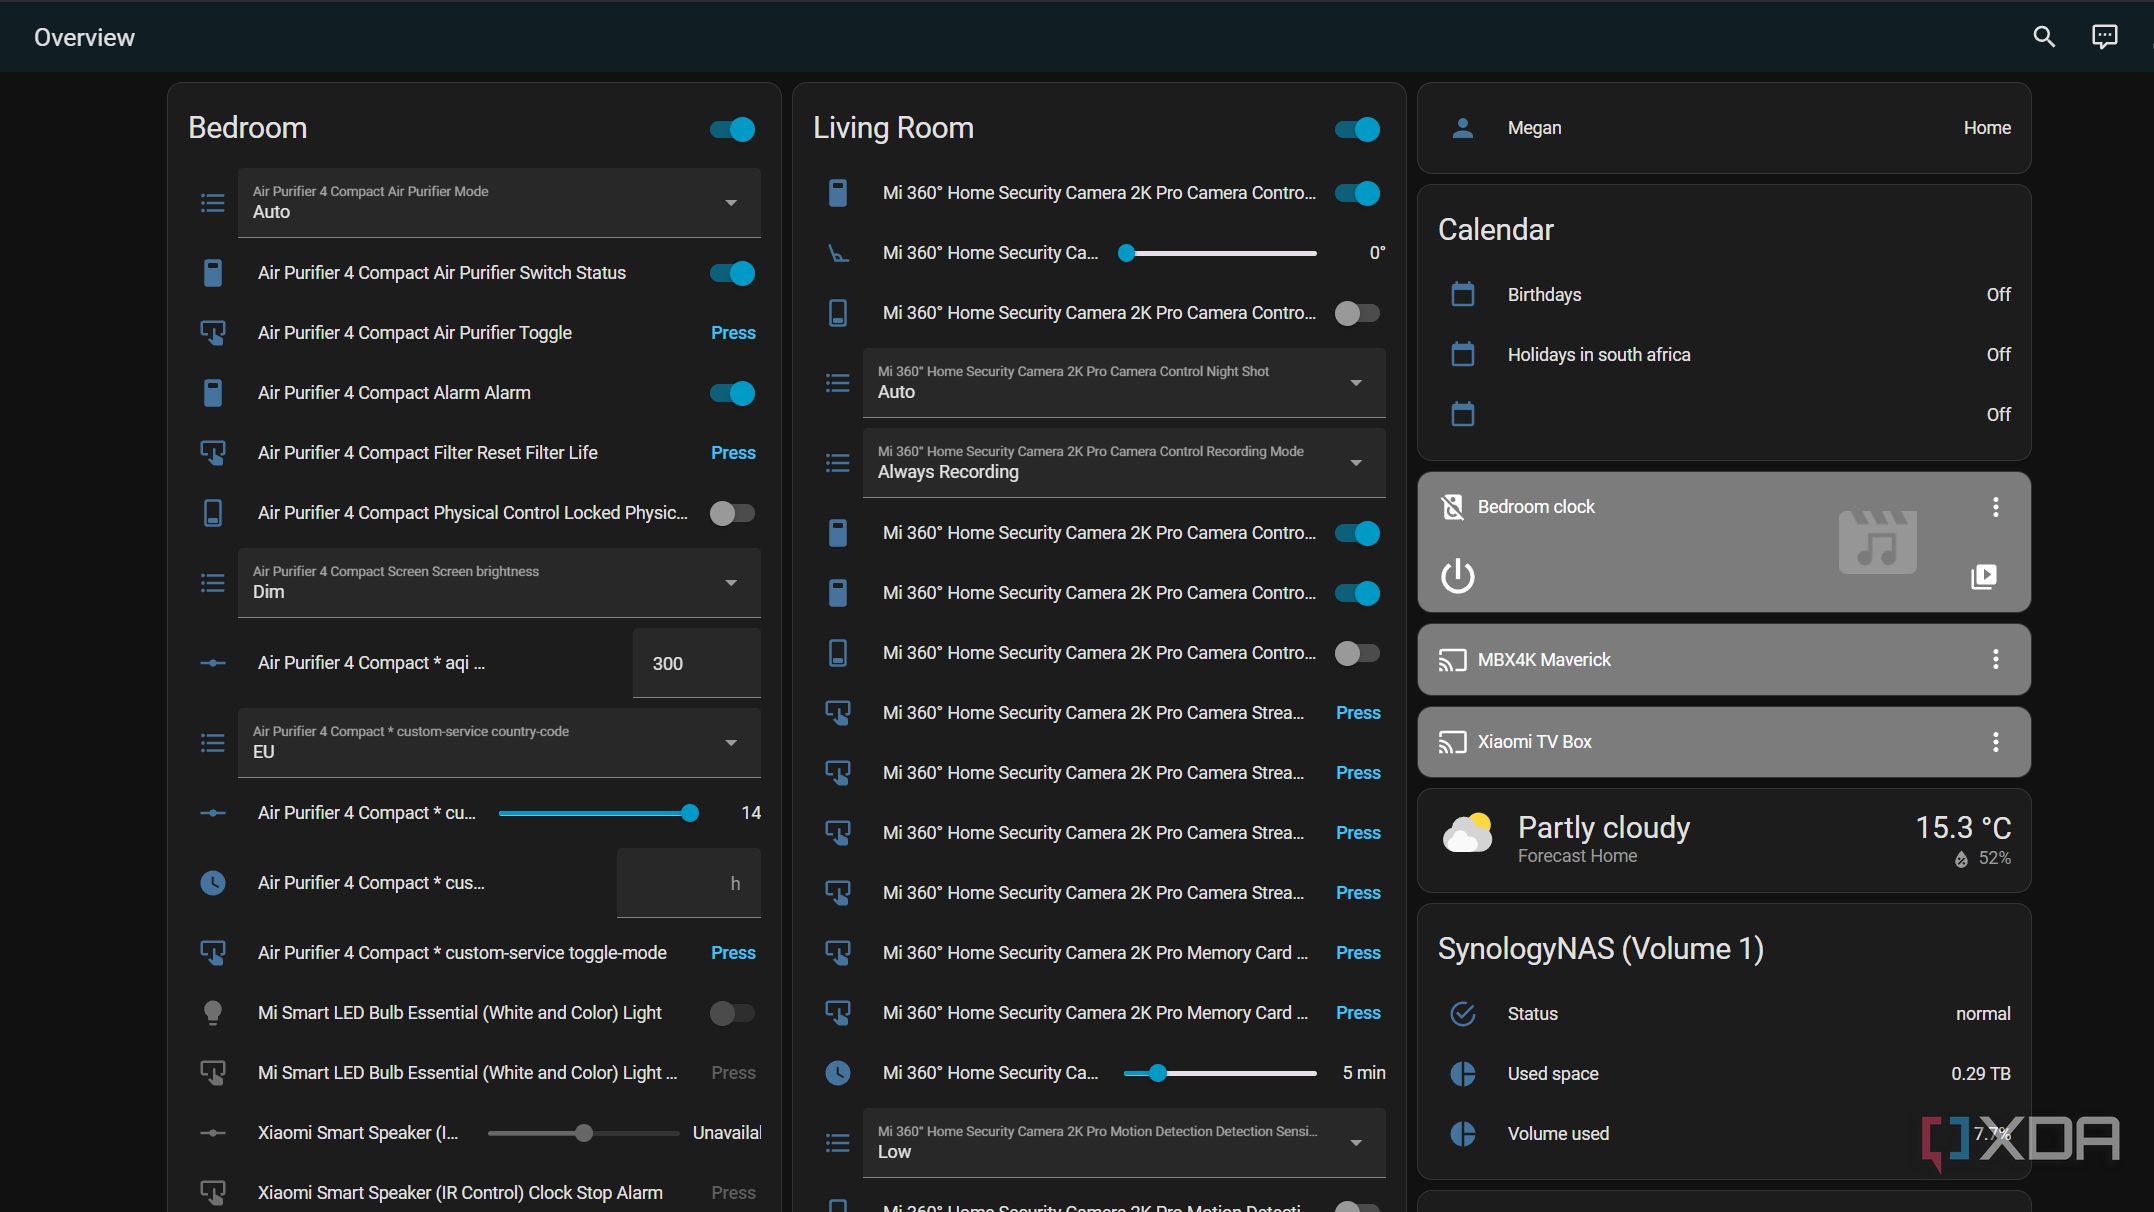Click SynologyNAS Status check icon

click(x=1463, y=1014)
